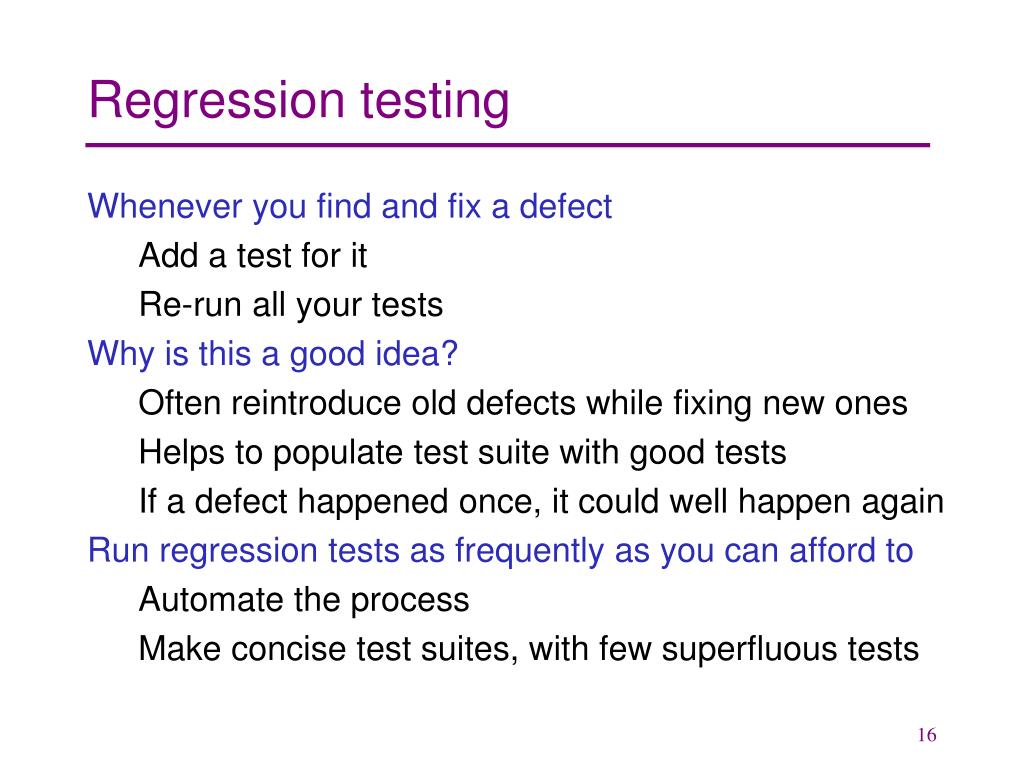Click the bullet "Re-run all your tests"
Screen dimensions: 1024x768
pos(291,305)
